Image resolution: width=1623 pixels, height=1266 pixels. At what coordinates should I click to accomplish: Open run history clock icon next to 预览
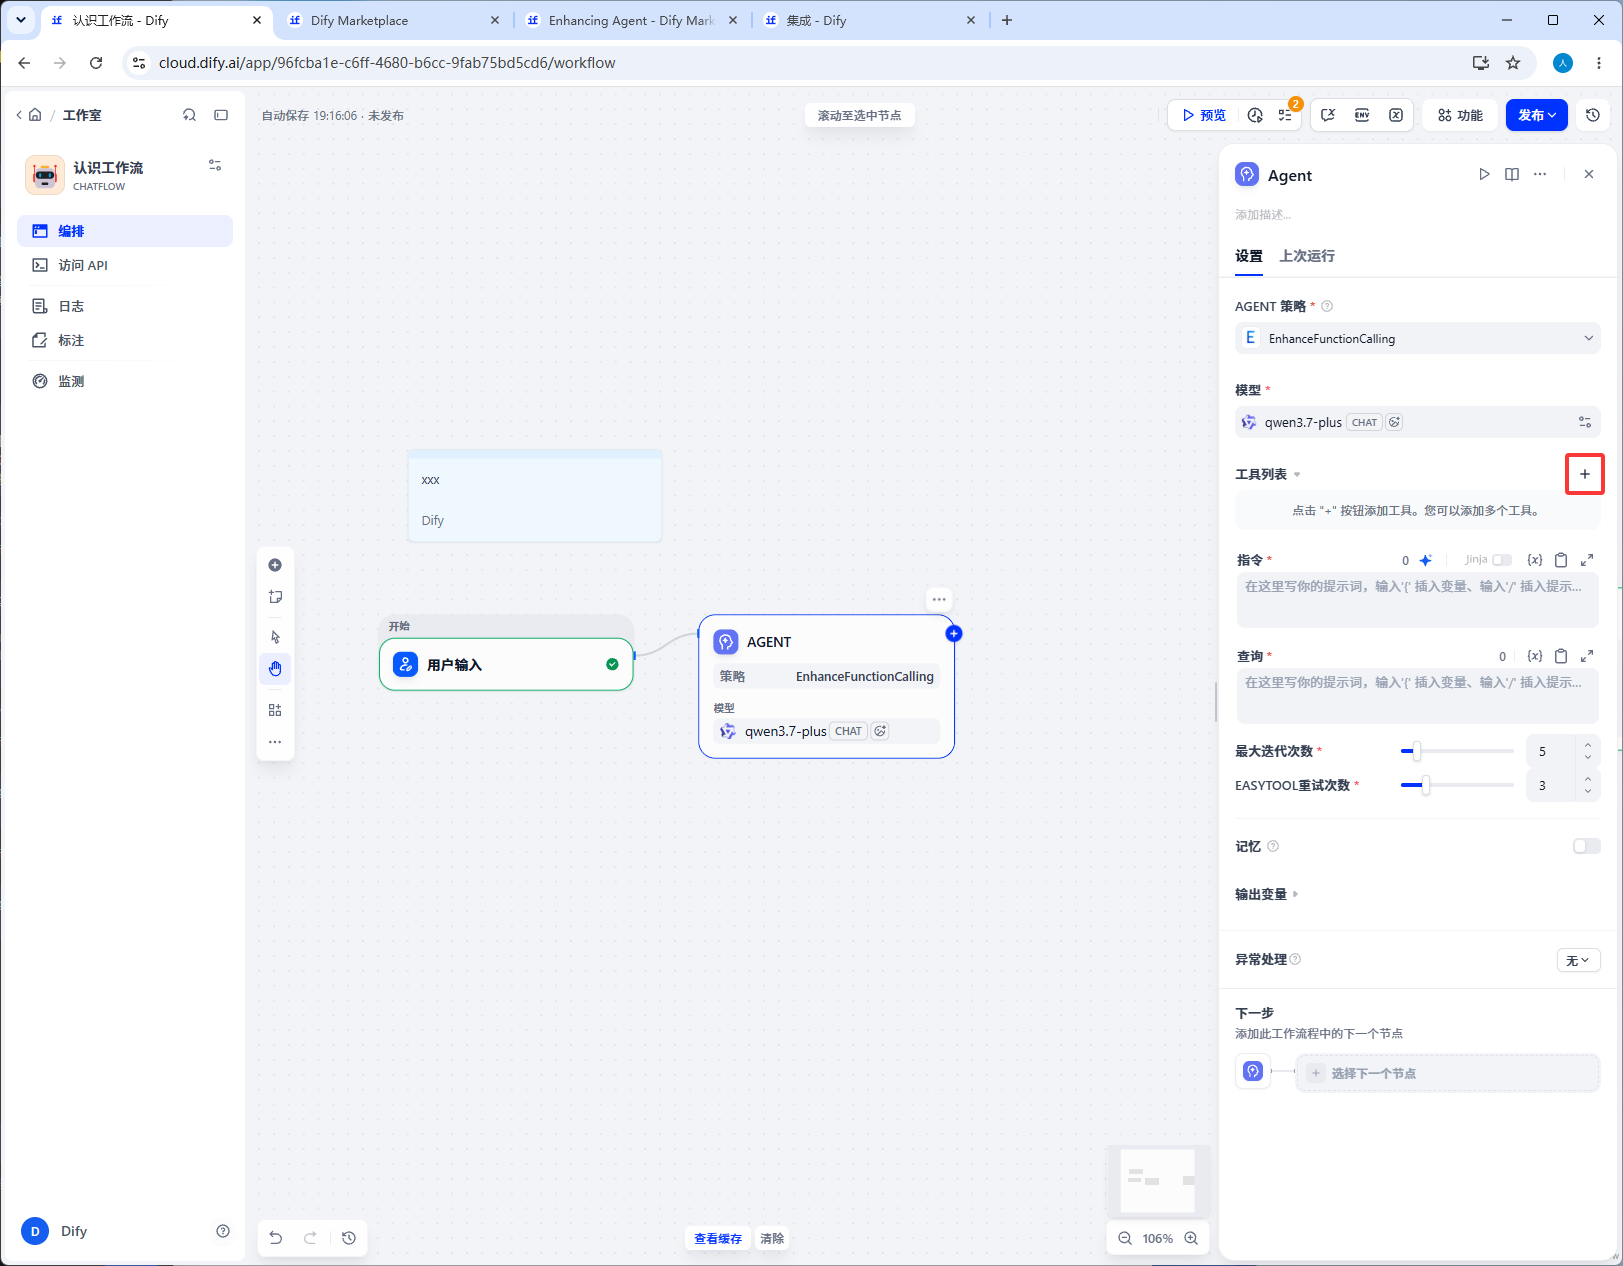tap(1256, 115)
